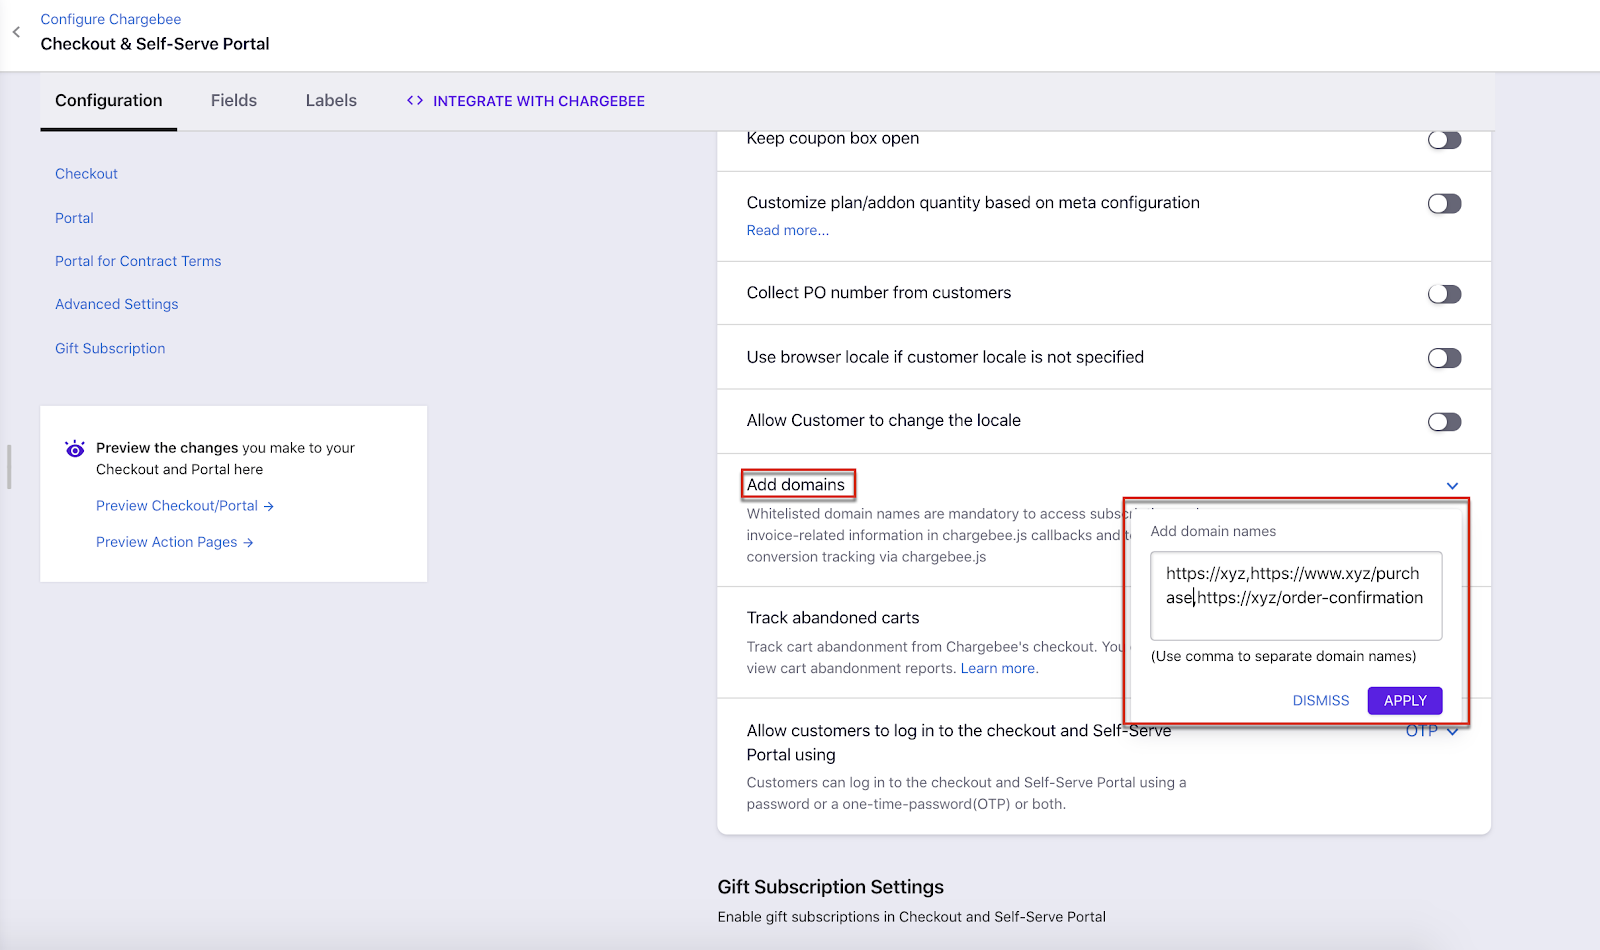Click the Checkout & Self-Serve Portal title

click(155, 44)
